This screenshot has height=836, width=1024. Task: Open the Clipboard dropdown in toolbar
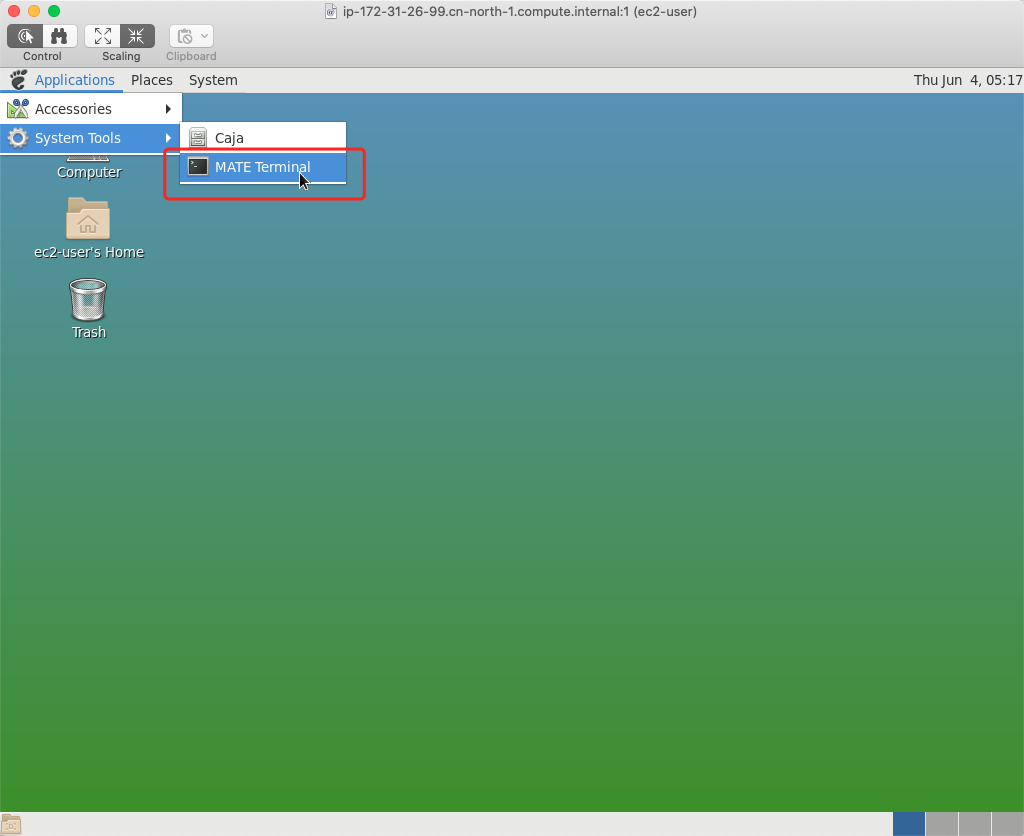[191, 36]
